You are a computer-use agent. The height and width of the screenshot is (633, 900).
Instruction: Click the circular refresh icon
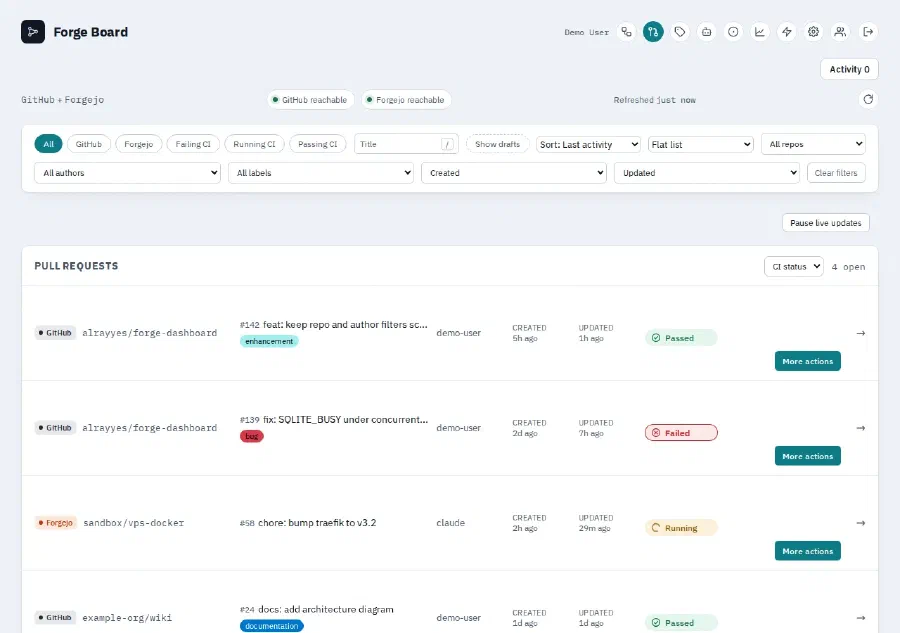[868, 99]
